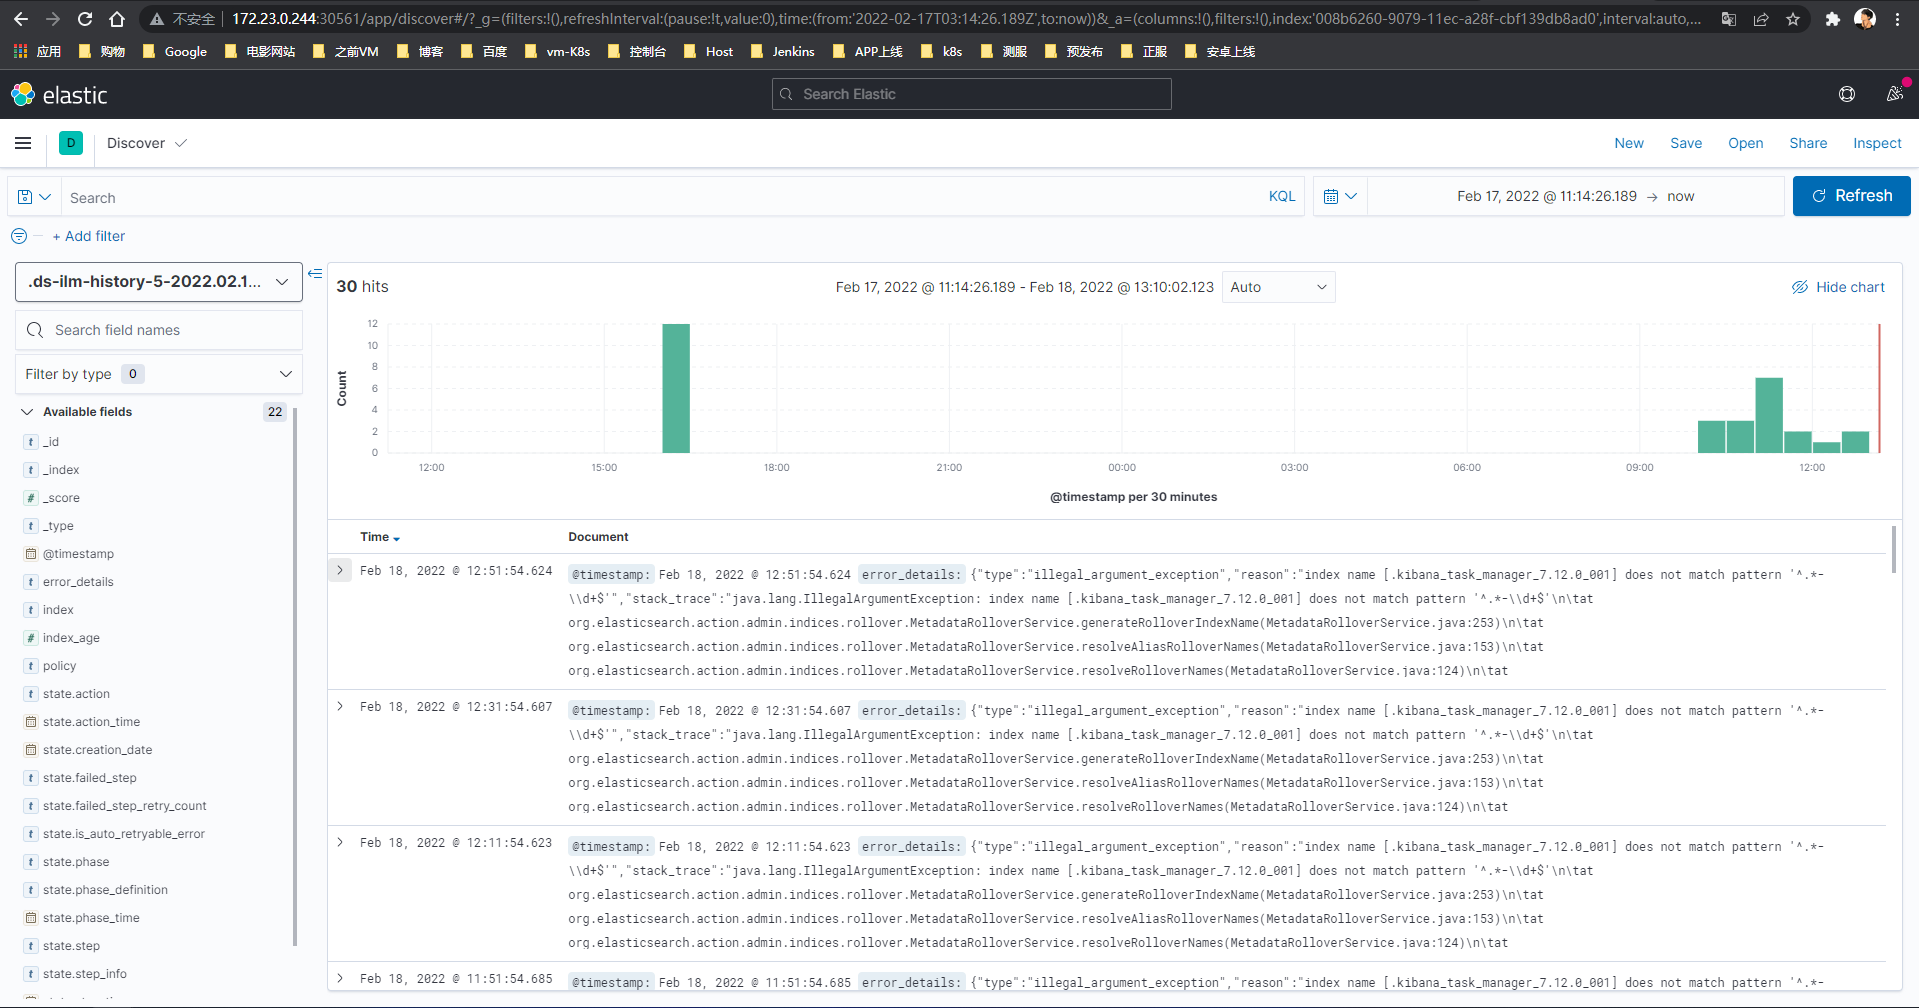Sort by the Time column header
Image resolution: width=1919 pixels, height=1008 pixels.
coord(380,537)
